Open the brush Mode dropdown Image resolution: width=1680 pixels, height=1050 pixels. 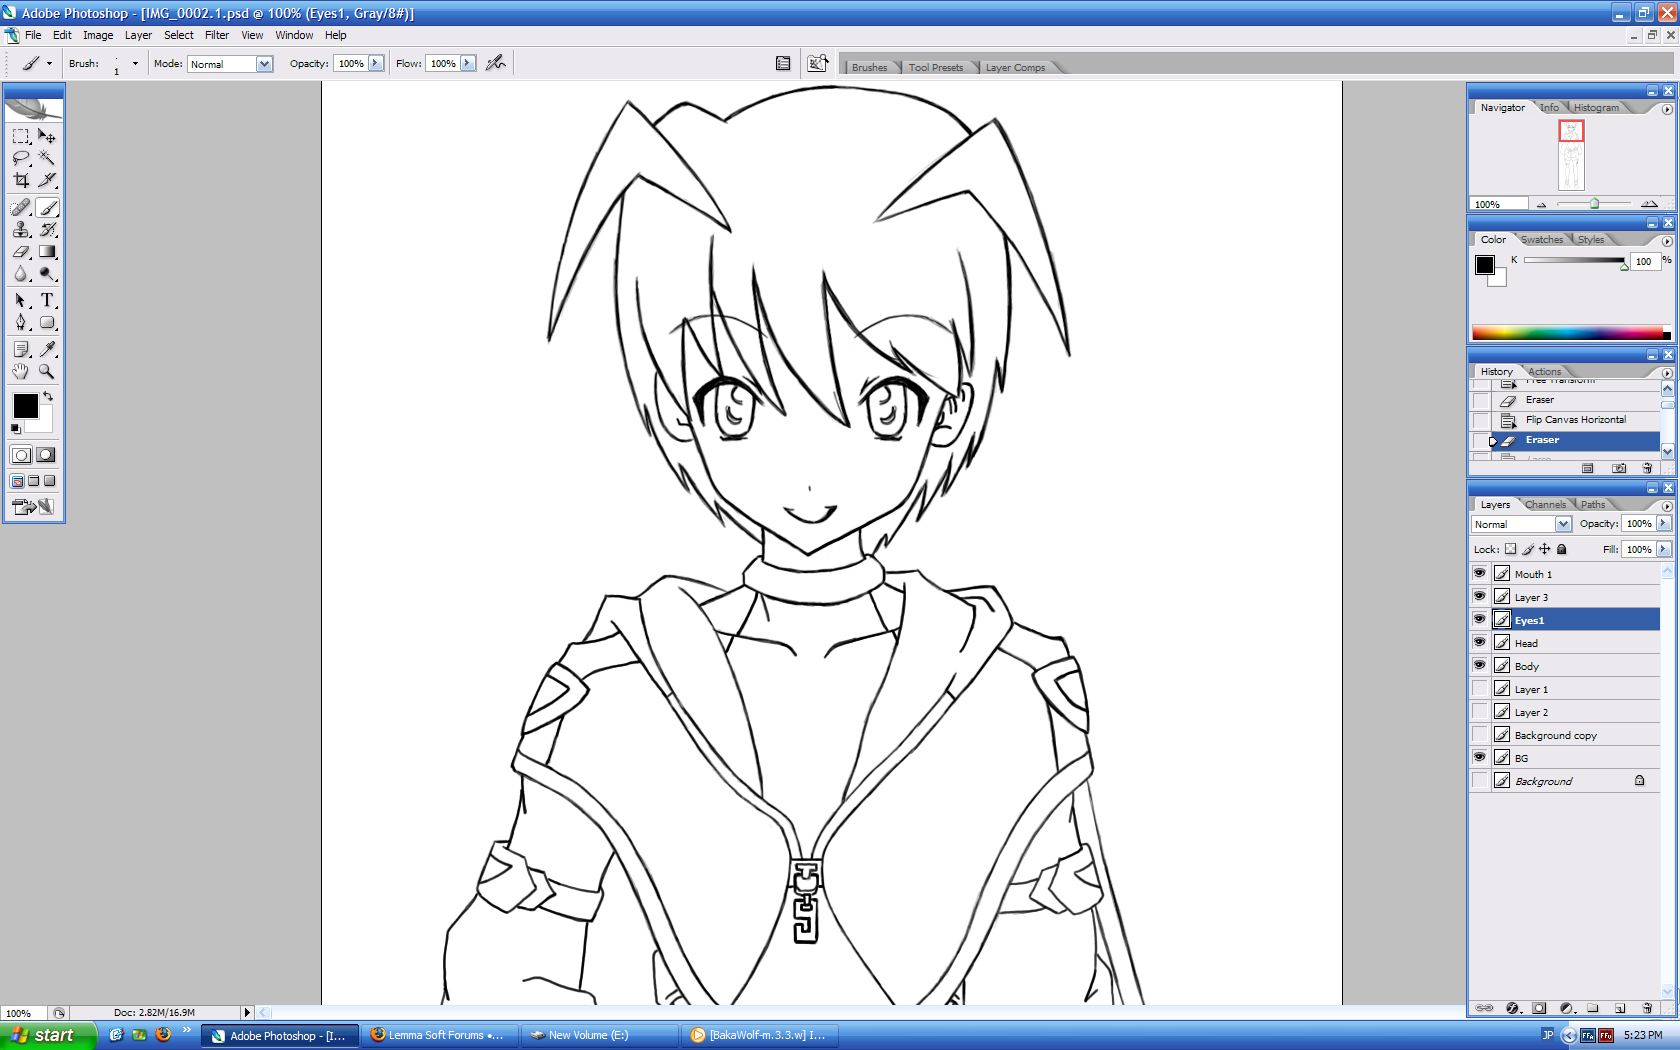click(x=264, y=64)
